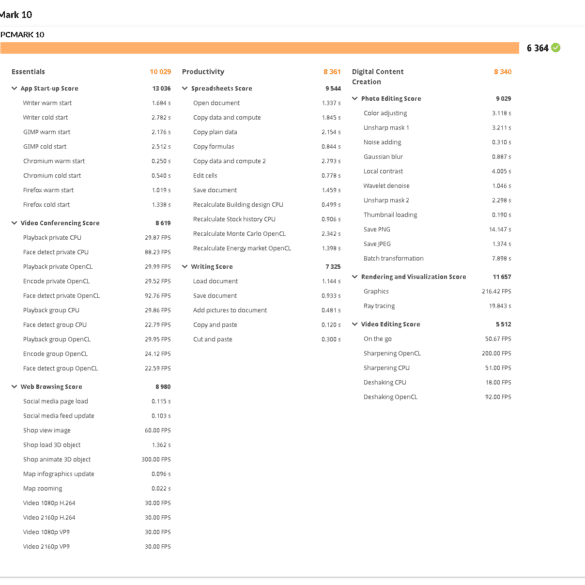Select the overall score 6 364

click(537, 48)
